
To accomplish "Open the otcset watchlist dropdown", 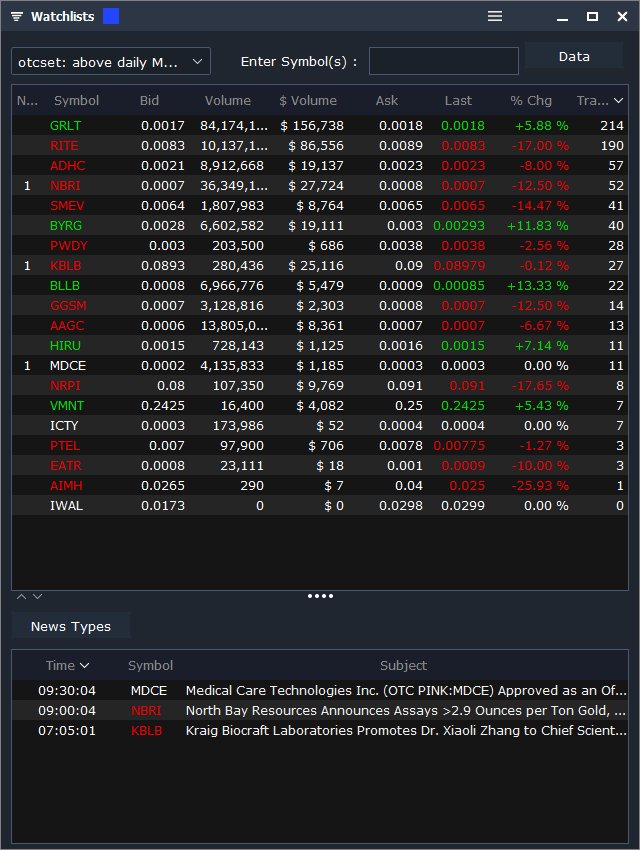I will (x=111, y=62).
